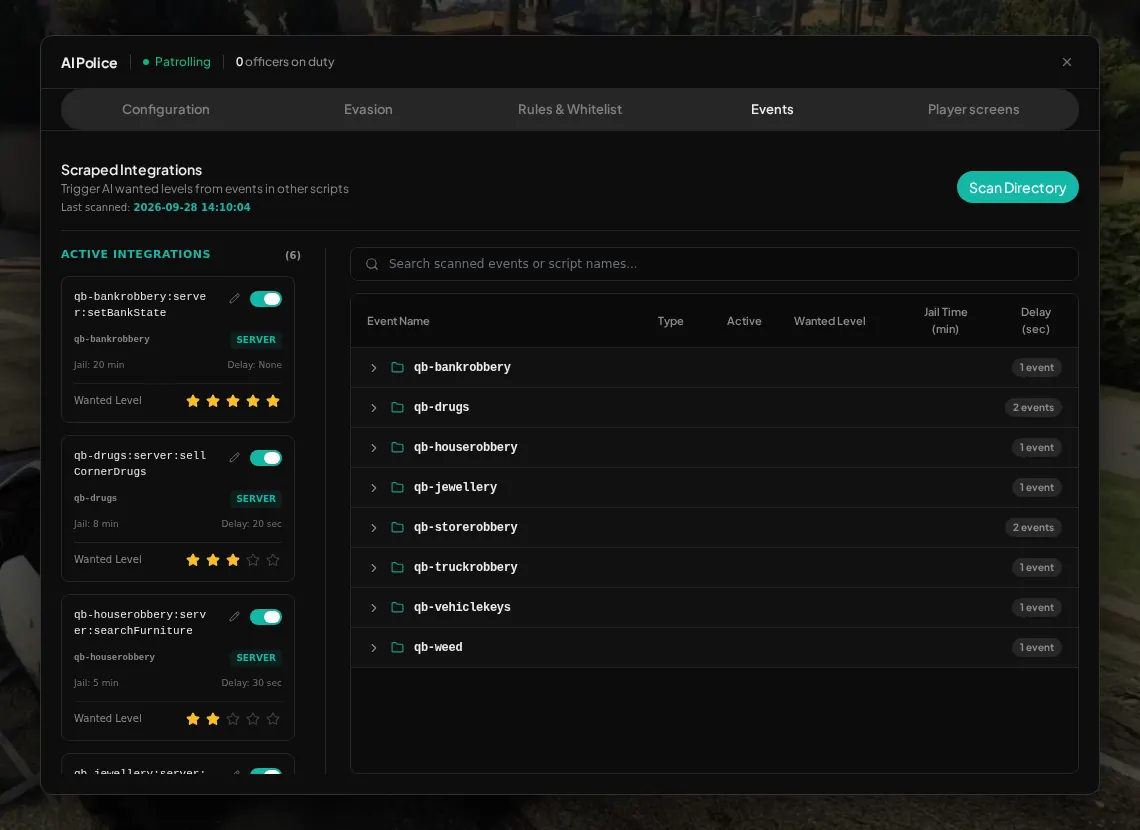Screen dimensions: 1140x830
Task: Set qb-drugs wanted level to five stars
Action: tap(273, 560)
